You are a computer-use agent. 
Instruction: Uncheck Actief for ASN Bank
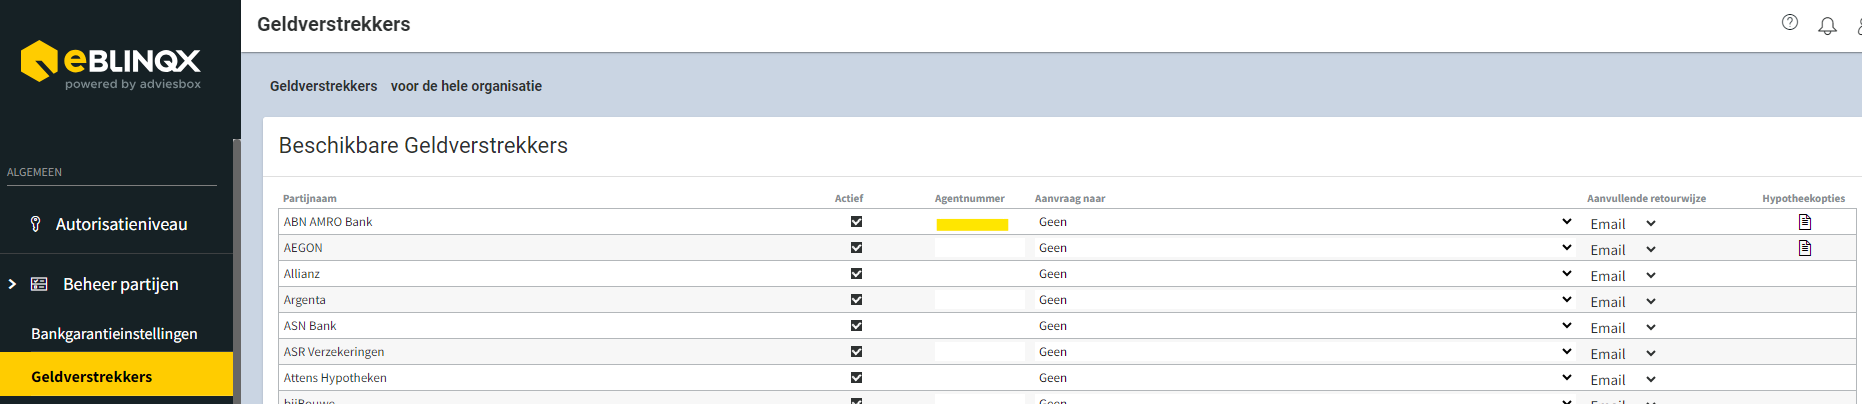(856, 326)
